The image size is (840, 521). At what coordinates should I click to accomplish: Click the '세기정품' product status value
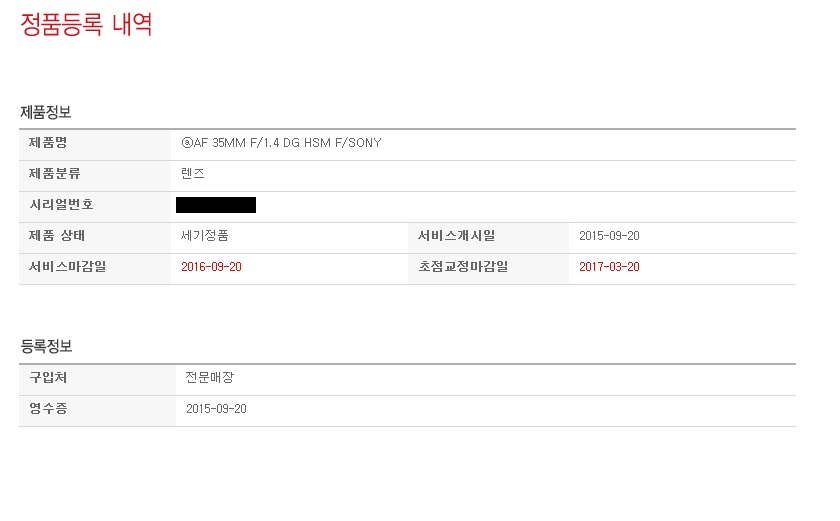point(205,236)
